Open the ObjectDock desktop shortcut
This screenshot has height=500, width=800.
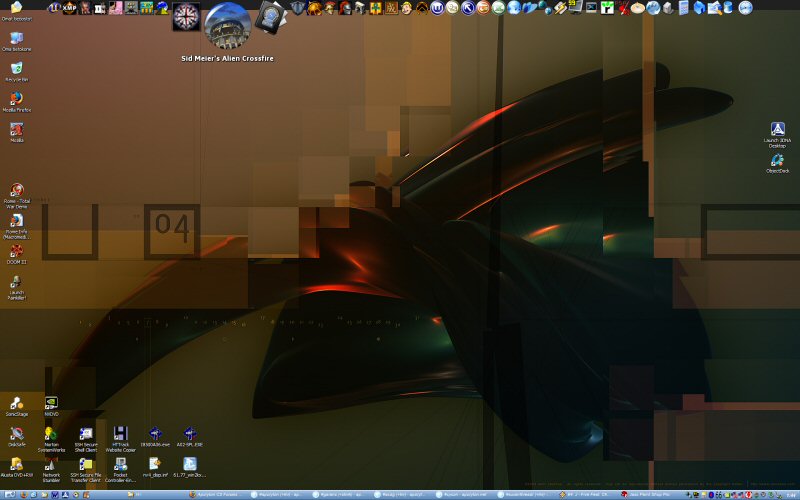pos(777,161)
